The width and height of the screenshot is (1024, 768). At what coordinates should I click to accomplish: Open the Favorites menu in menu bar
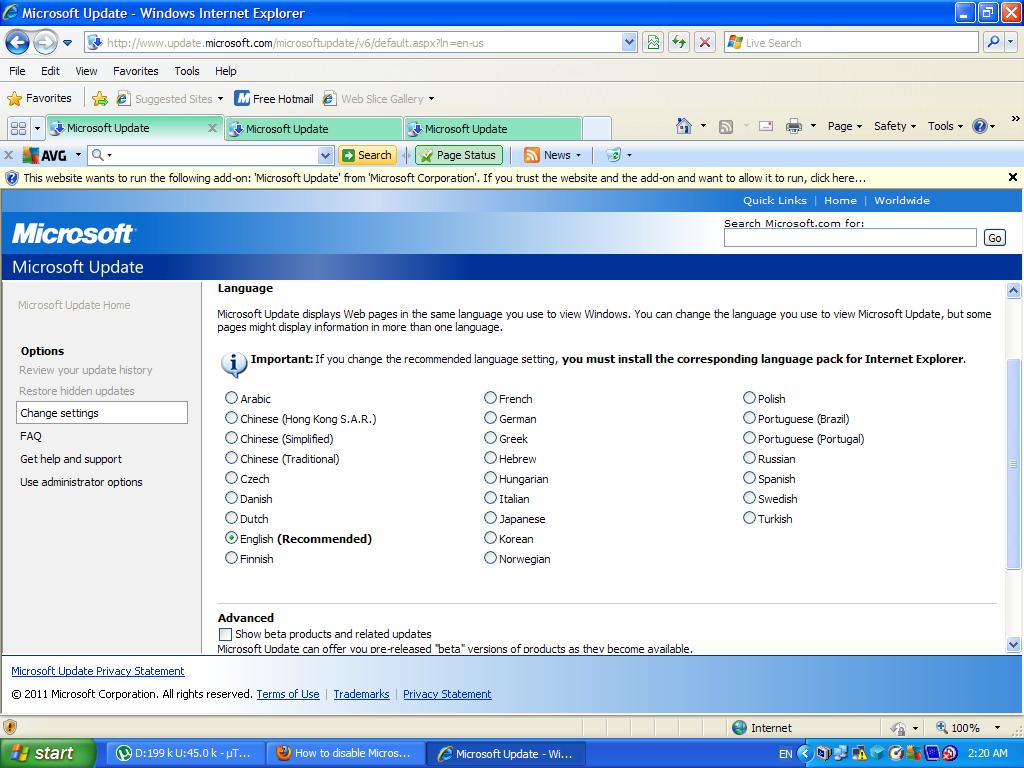pyautogui.click(x=135, y=71)
